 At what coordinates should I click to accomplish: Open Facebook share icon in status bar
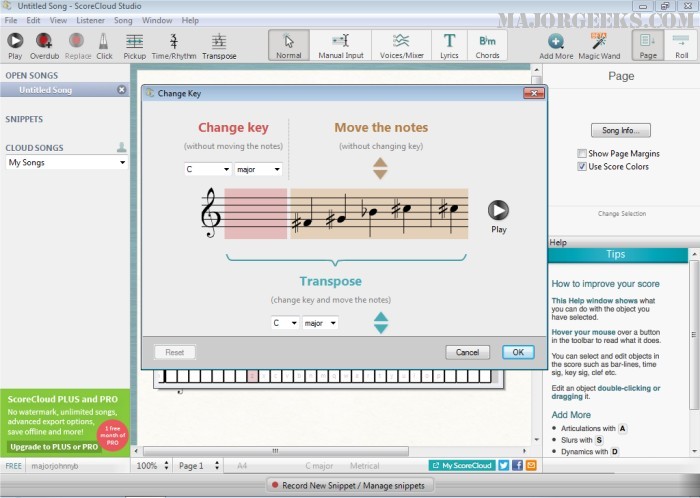tap(517, 465)
